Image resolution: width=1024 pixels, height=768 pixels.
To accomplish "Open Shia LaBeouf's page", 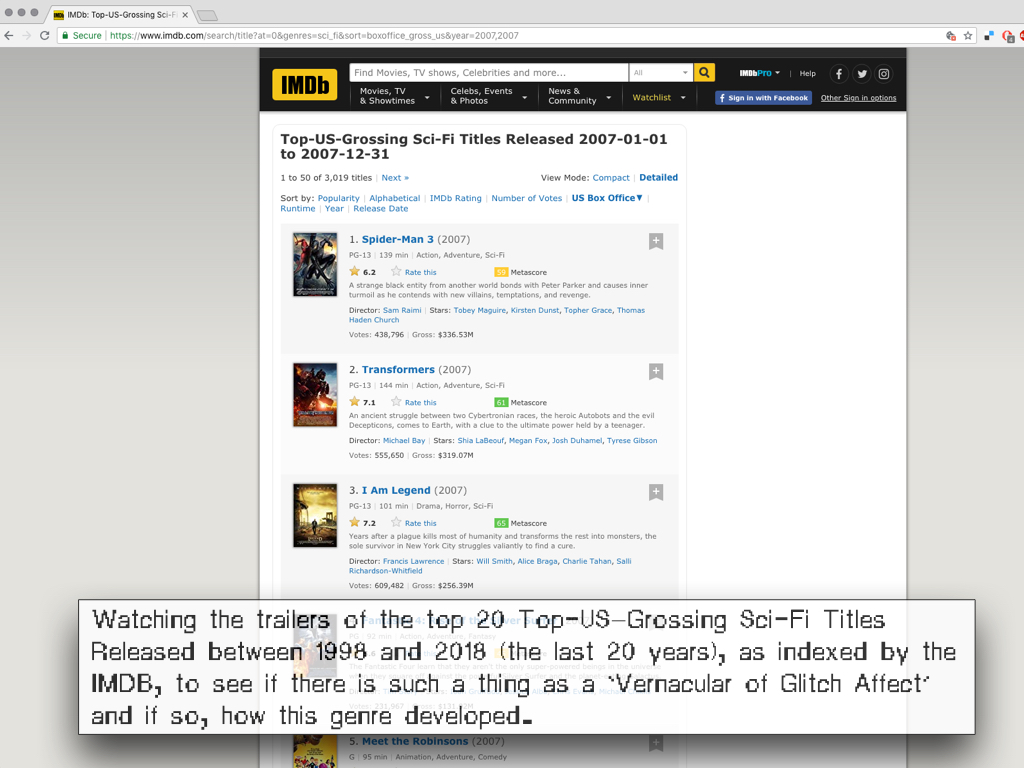I will pos(481,440).
